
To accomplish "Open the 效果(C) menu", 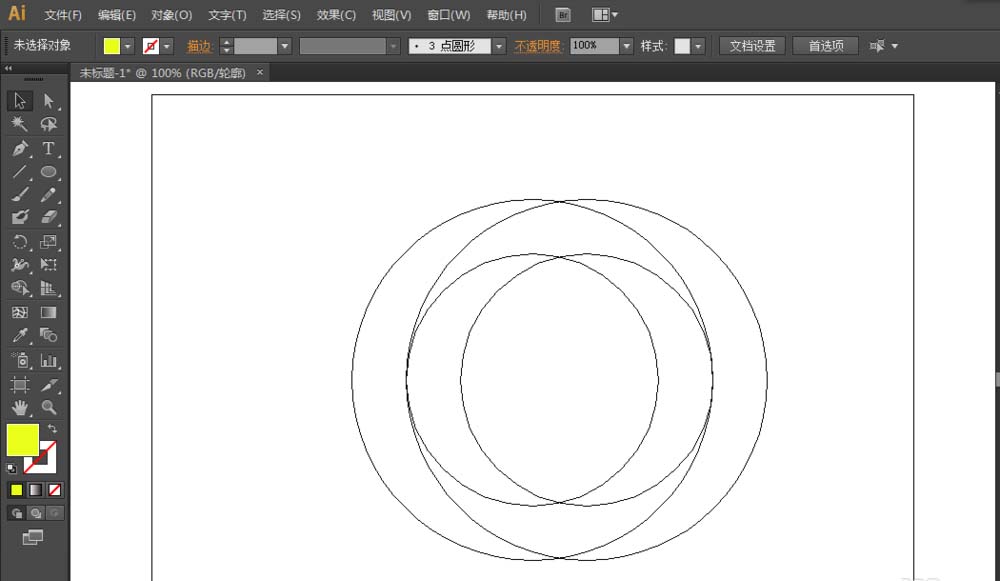I will pyautogui.click(x=335, y=15).
